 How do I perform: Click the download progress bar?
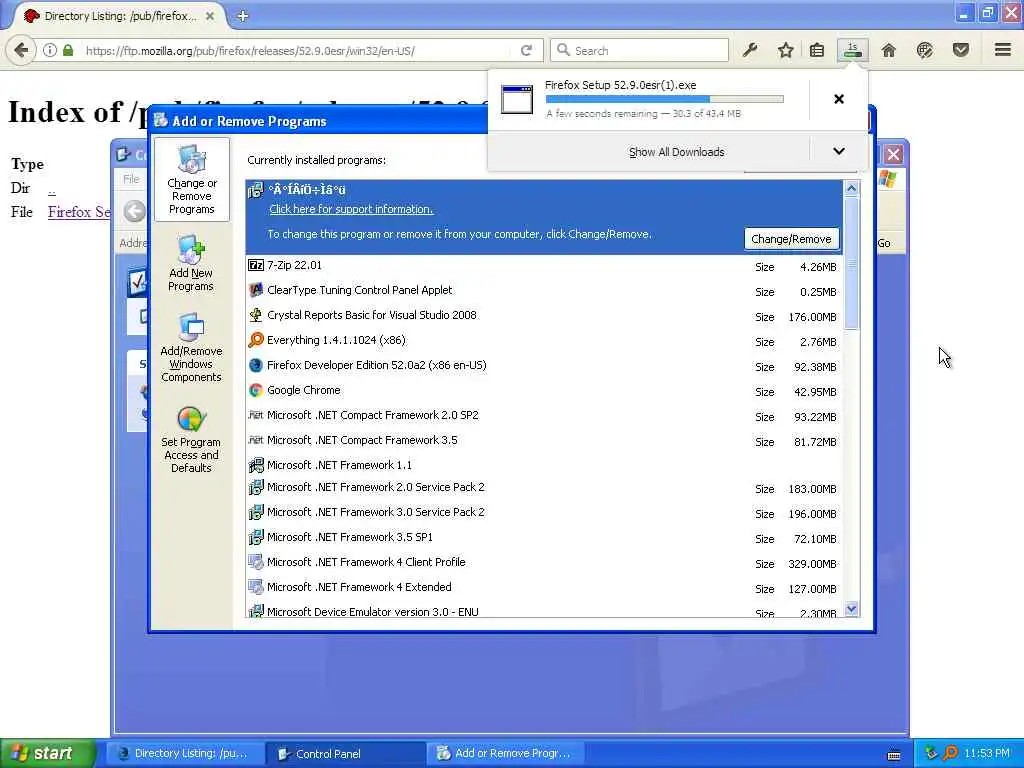[x=664, y=99]
